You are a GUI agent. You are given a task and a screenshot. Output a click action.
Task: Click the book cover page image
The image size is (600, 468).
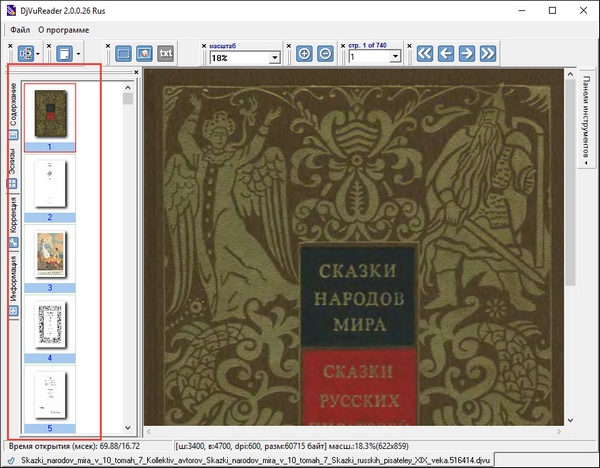pyautogui.click(x=354, y=247)
